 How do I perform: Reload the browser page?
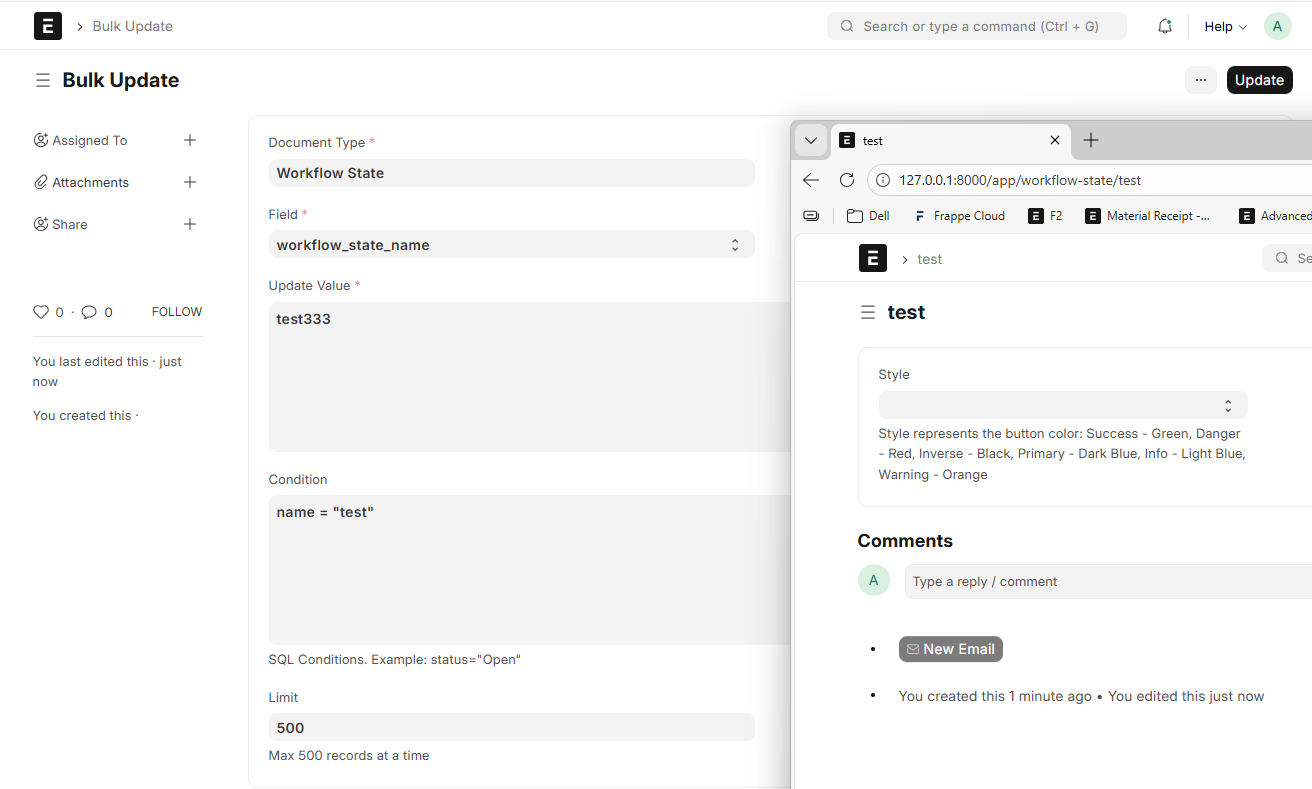coord(846,180)
